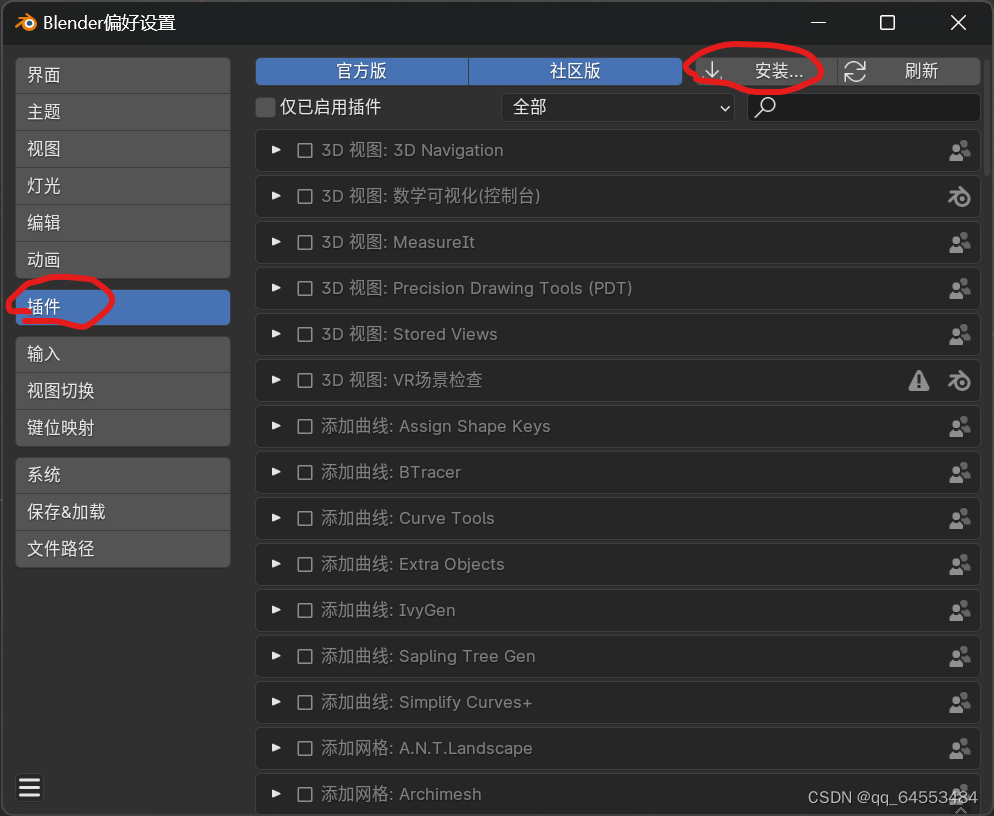
Task: Expand the Assign Shape Keys details
Action: pos(276,425)
